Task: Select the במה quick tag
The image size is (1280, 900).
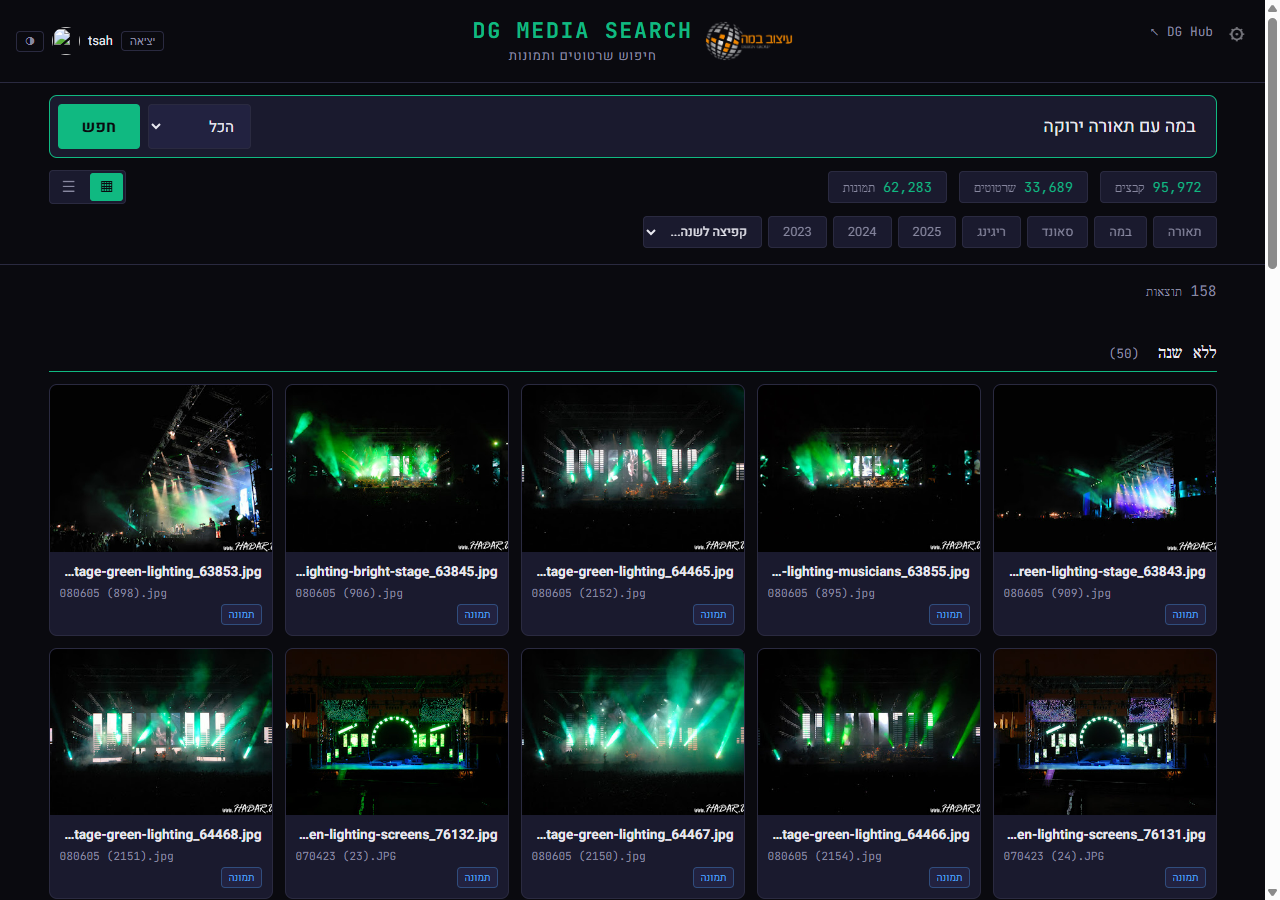Action: click(1120, 232)
